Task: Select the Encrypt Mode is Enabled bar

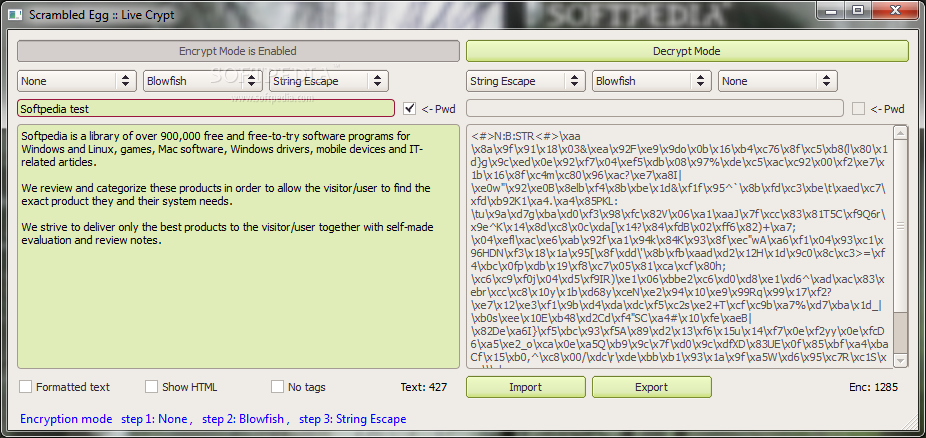Action: [238, 51]
